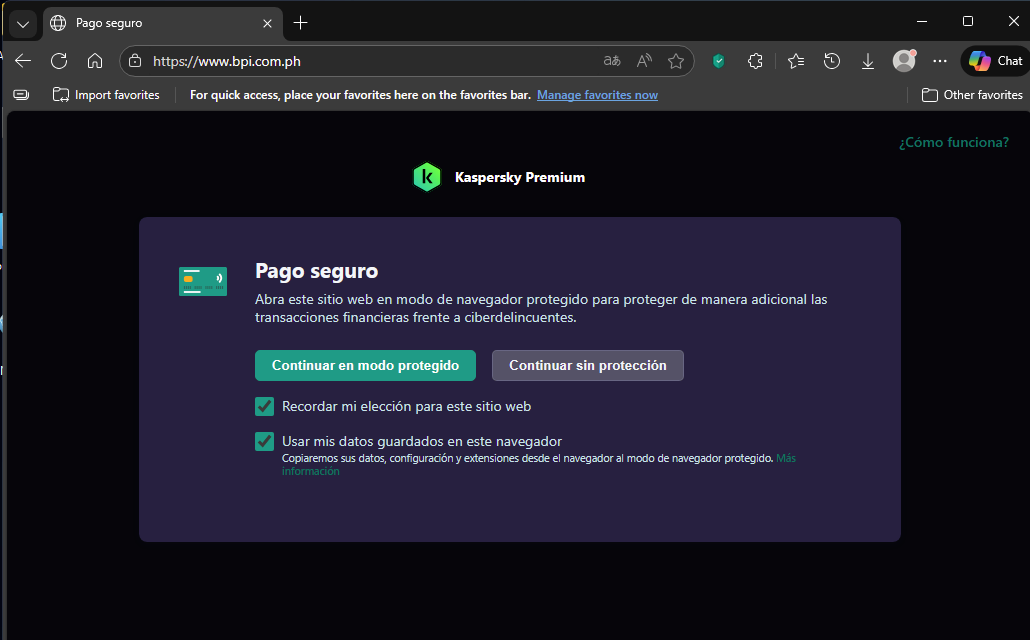Open Manage favorites now link

click(x=597, y=95)
